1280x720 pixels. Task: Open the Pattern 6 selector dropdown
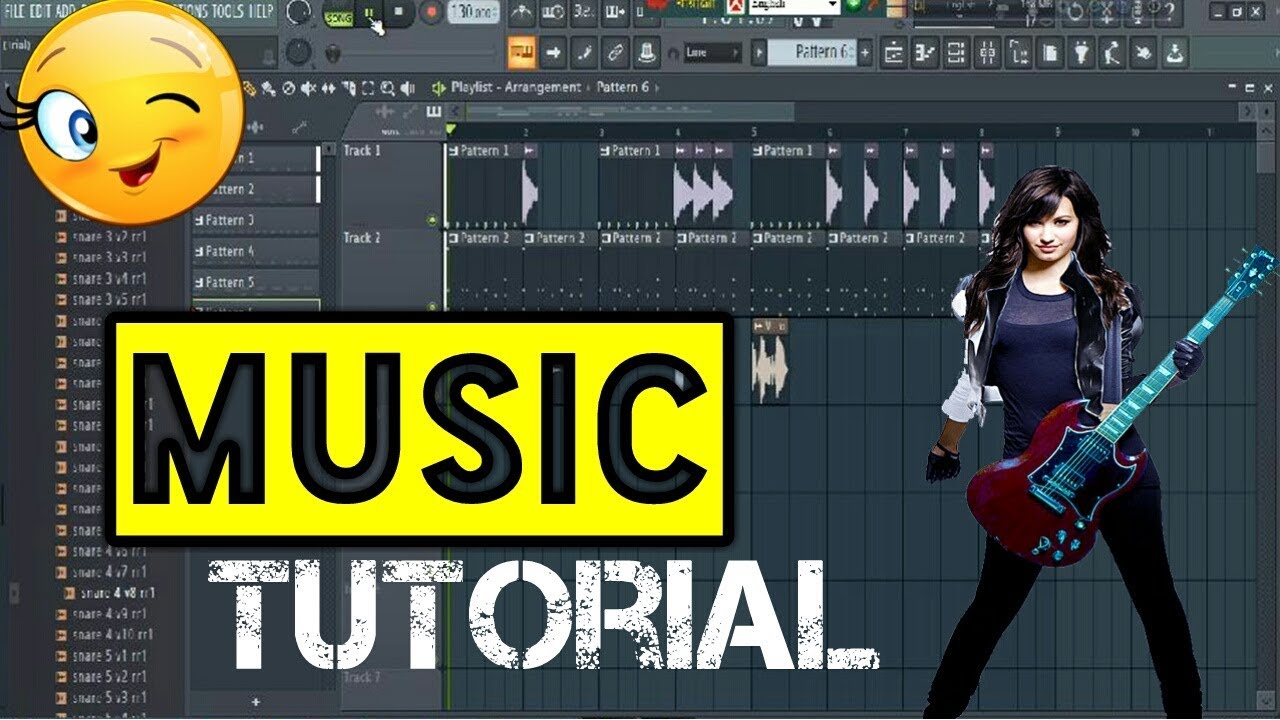click(x=813, y=52)
